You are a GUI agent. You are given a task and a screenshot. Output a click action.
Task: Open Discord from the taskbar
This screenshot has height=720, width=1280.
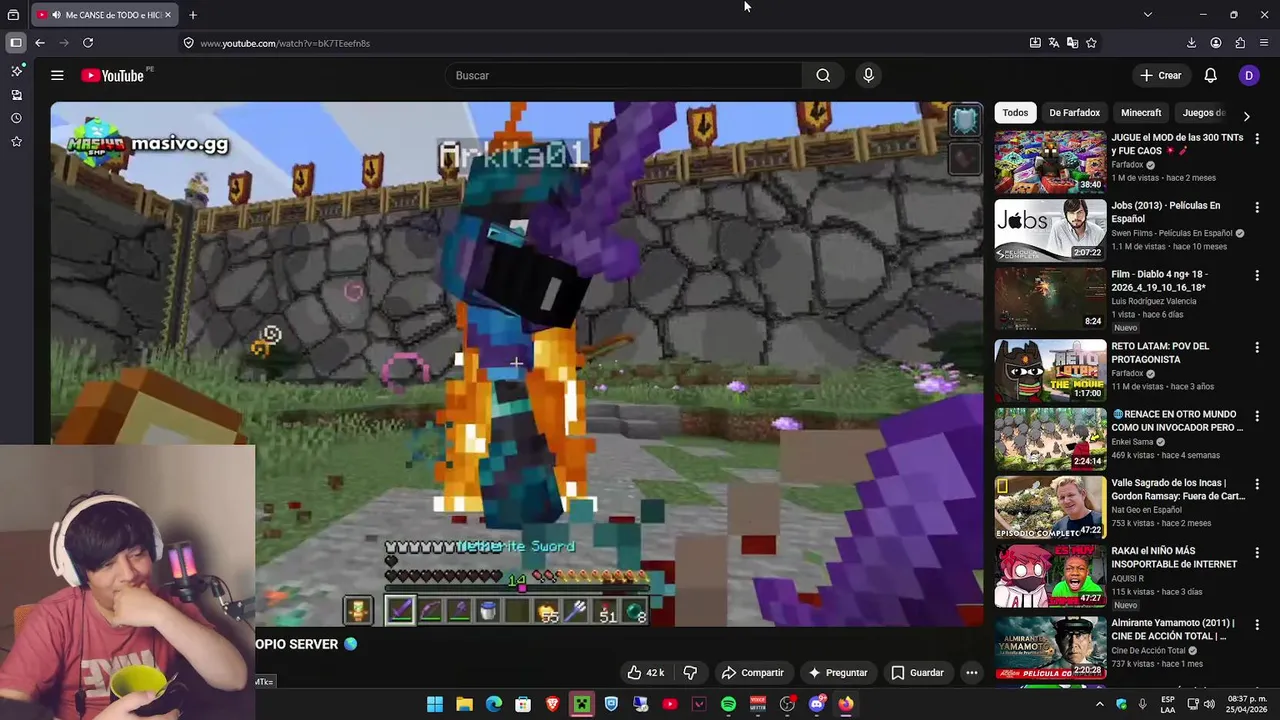tap(816, 704)
